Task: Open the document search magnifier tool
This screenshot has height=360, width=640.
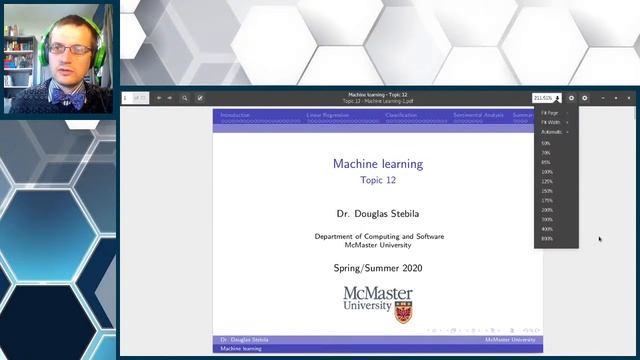Action: (185, 98)
